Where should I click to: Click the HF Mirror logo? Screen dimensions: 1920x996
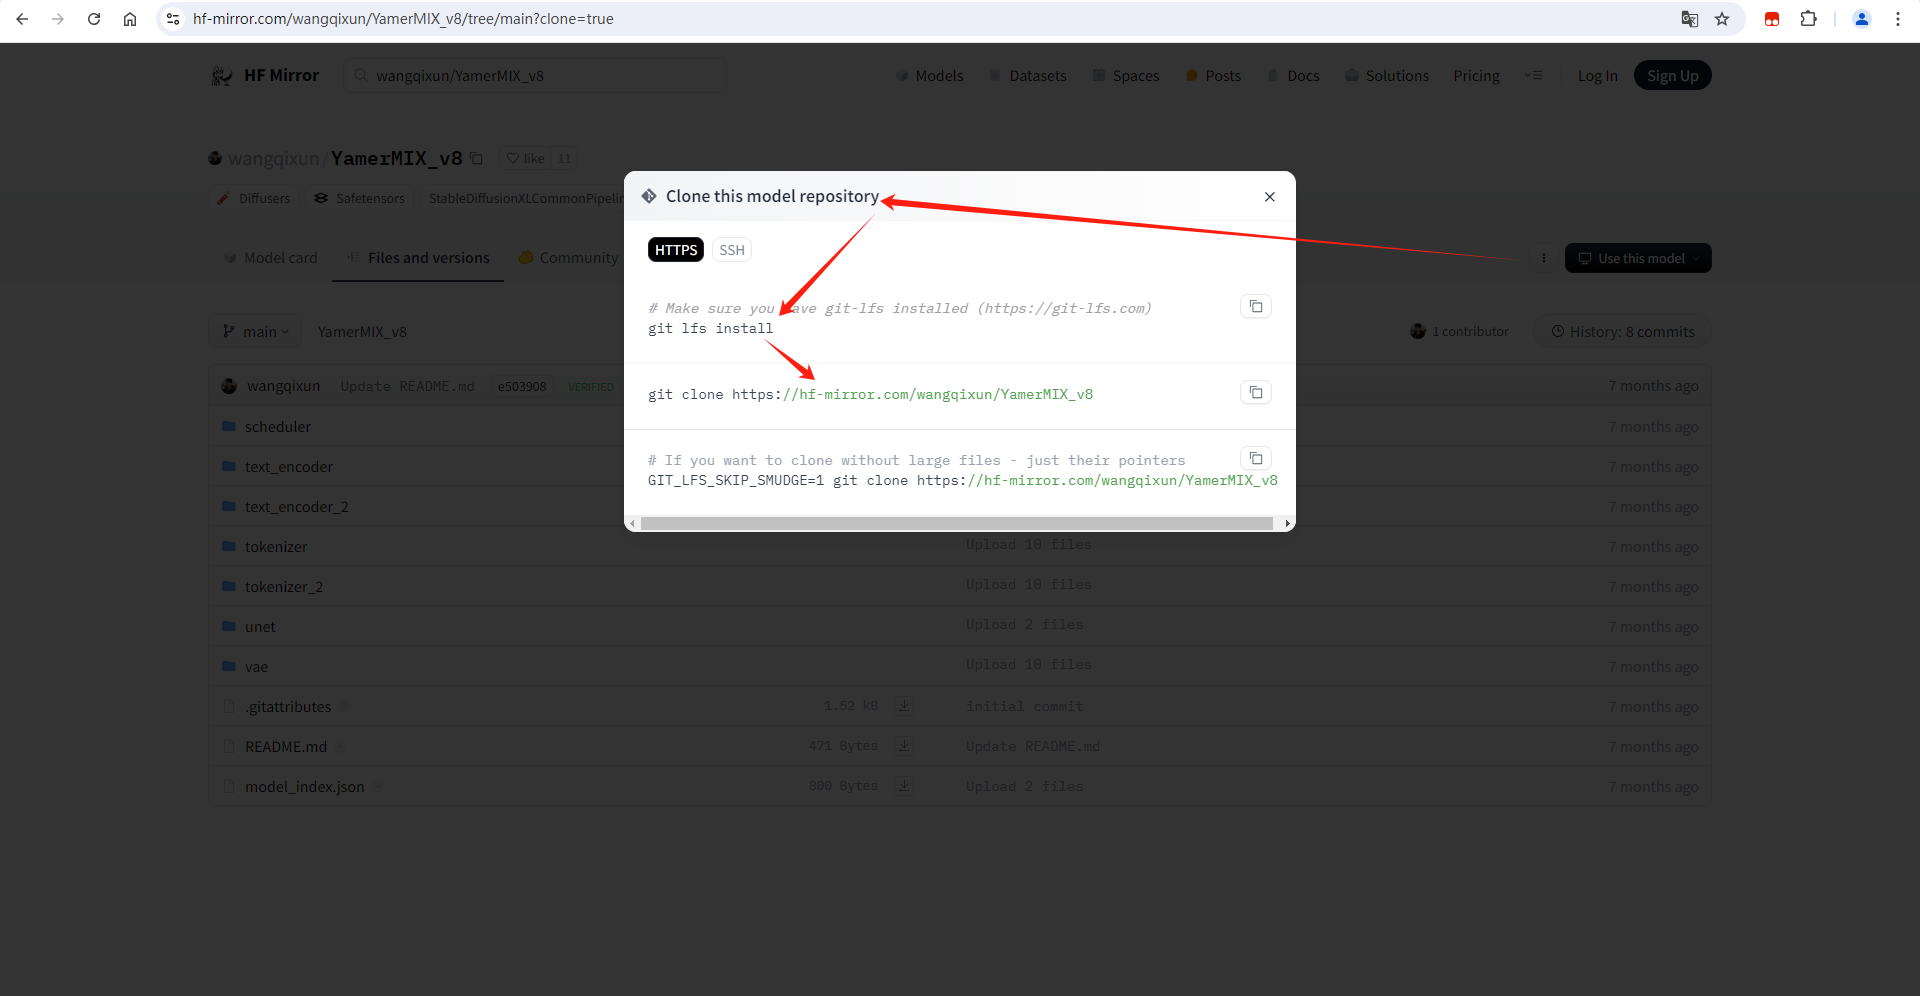(265, 76)
